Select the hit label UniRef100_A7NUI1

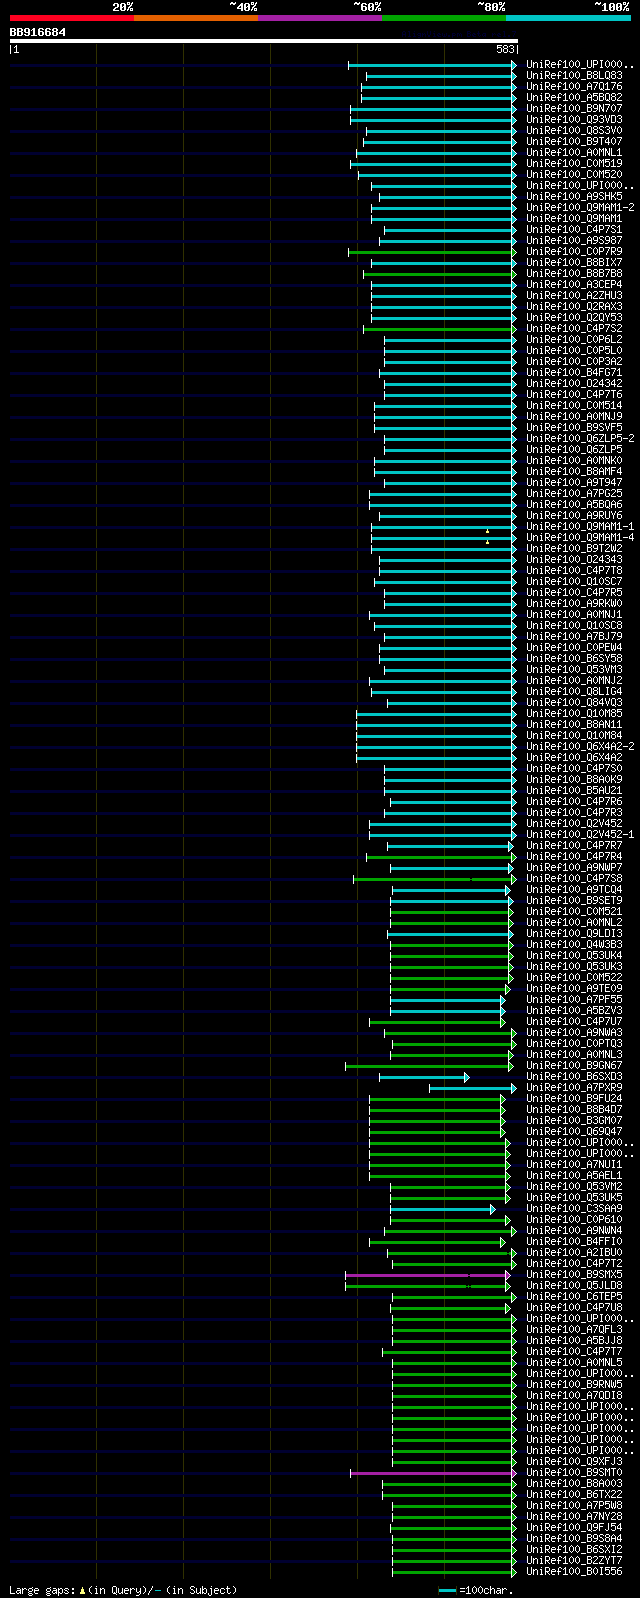pyautogui.click(x=574, y=1164)
